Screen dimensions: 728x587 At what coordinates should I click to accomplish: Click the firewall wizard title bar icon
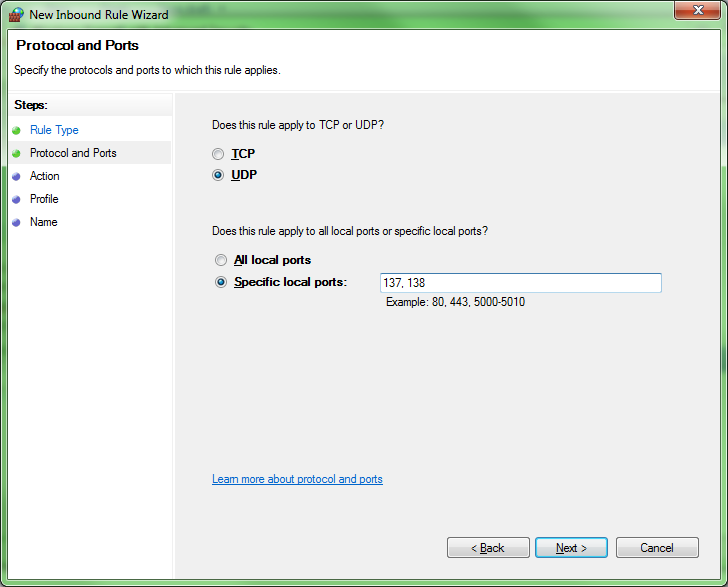(16, 14)
